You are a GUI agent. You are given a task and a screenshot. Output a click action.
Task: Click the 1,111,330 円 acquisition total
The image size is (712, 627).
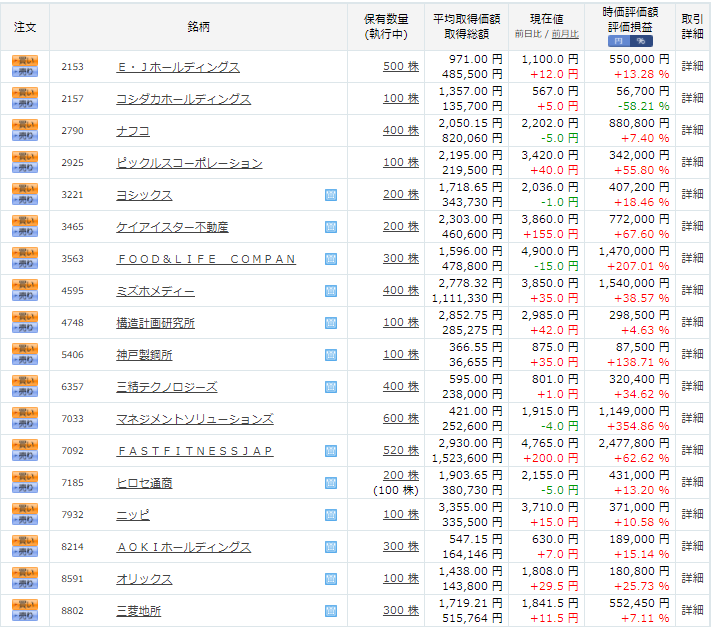click(467, 298)
